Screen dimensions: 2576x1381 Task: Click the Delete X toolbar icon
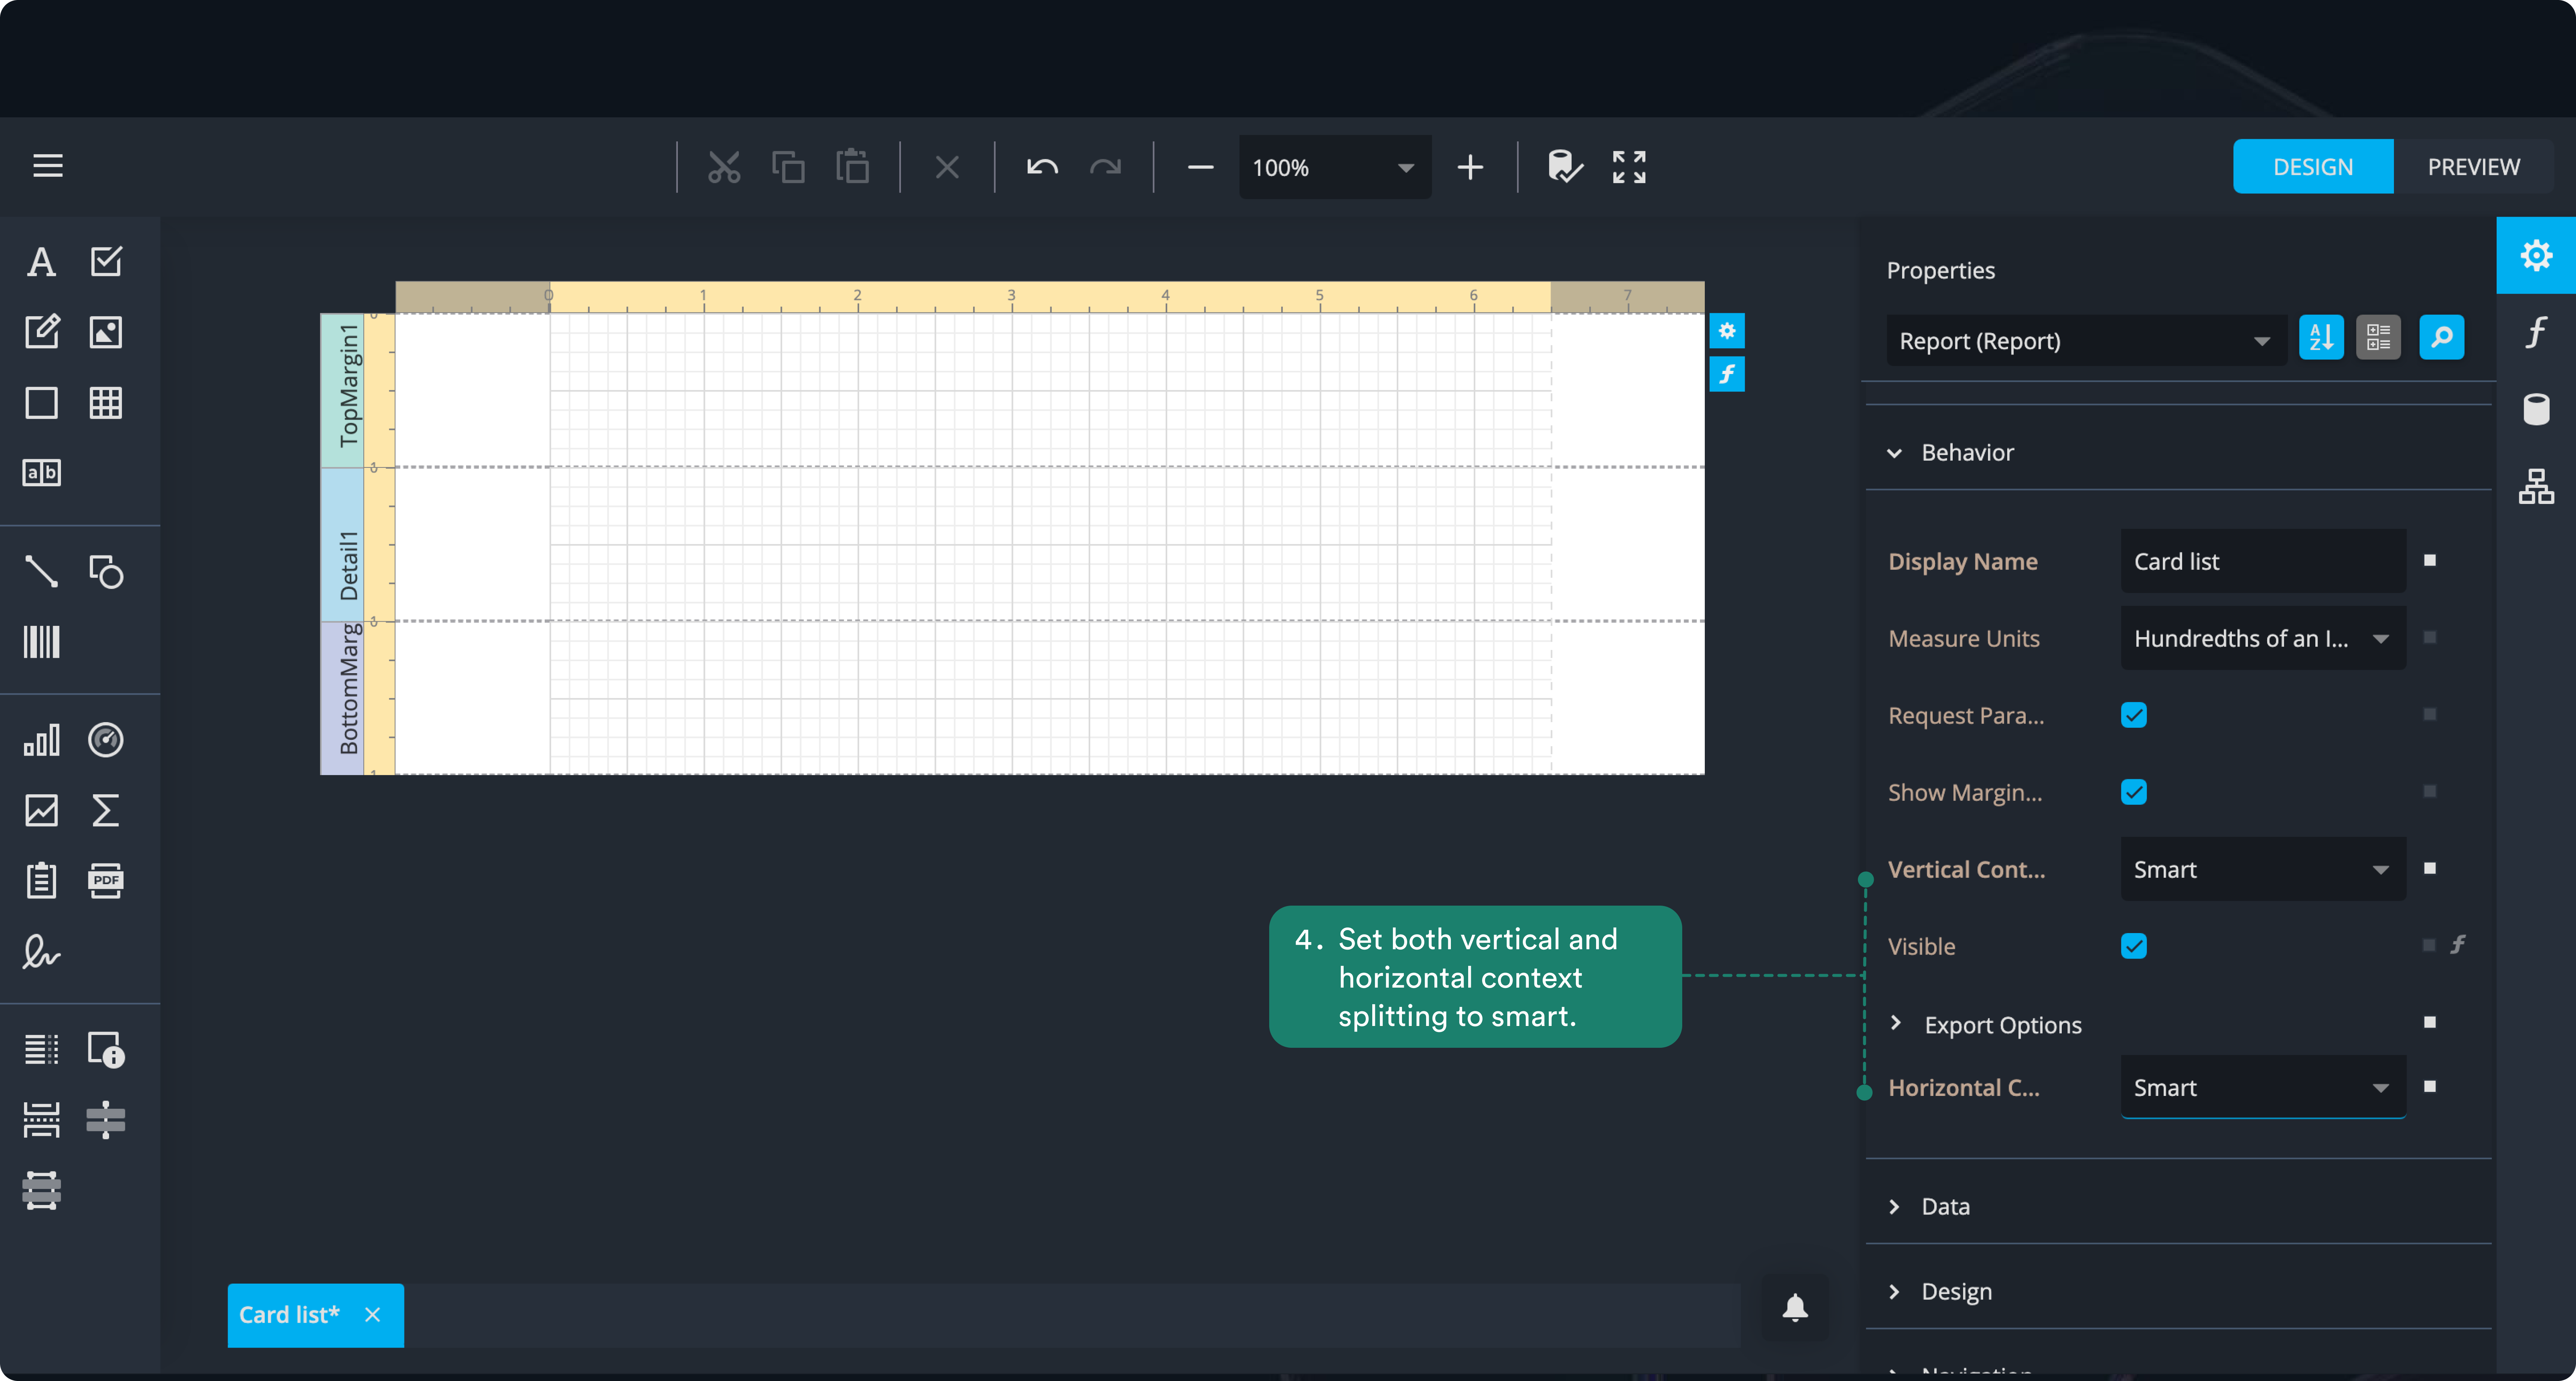[947, 167]
